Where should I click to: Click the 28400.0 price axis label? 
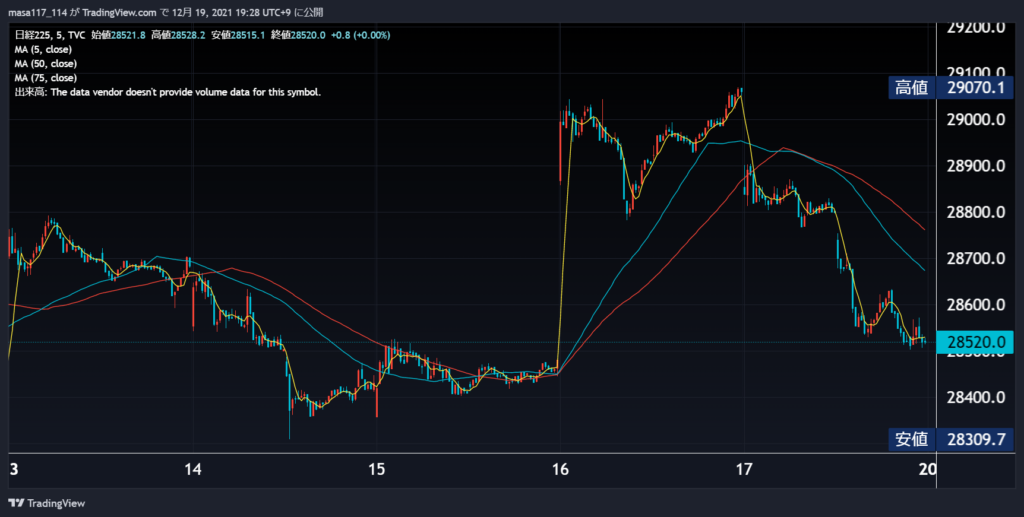click(x=976, y=398)
